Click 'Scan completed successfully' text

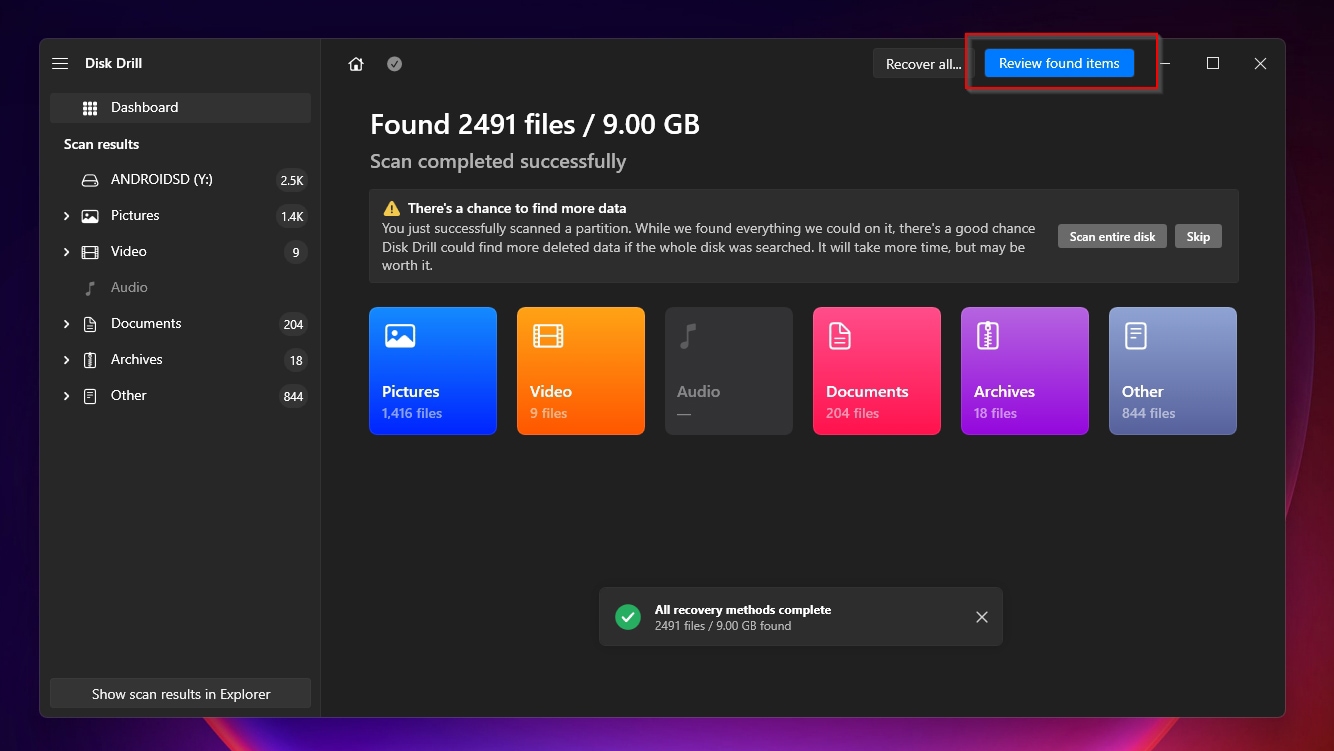[x=498, y=162]
